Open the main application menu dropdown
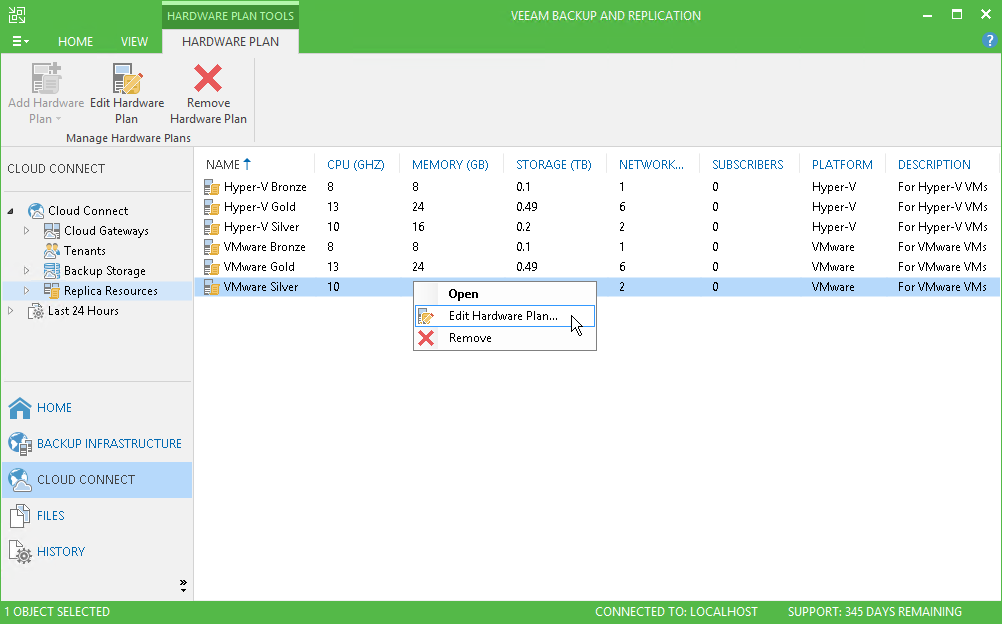Viewport: 1002px width, 624px height. 20,41
